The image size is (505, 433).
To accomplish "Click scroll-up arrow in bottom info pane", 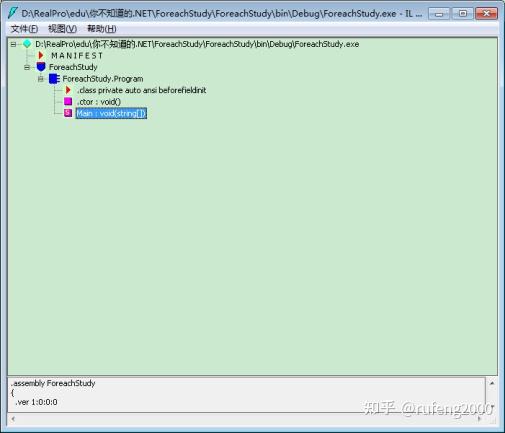I will pyautogui.click(x=492, y=383).
